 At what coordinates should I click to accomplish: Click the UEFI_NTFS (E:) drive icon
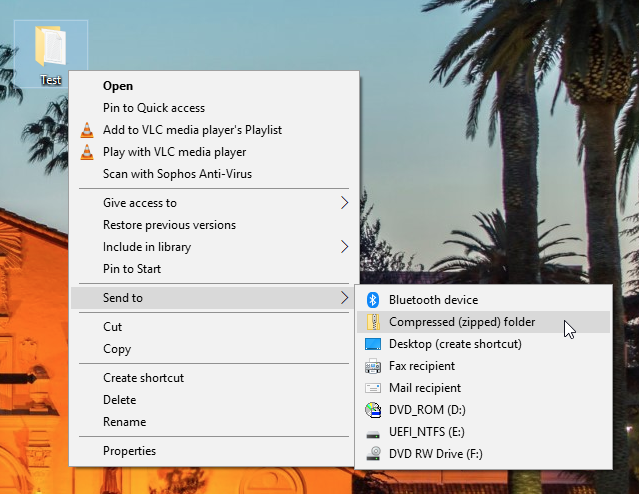[373, 432]
